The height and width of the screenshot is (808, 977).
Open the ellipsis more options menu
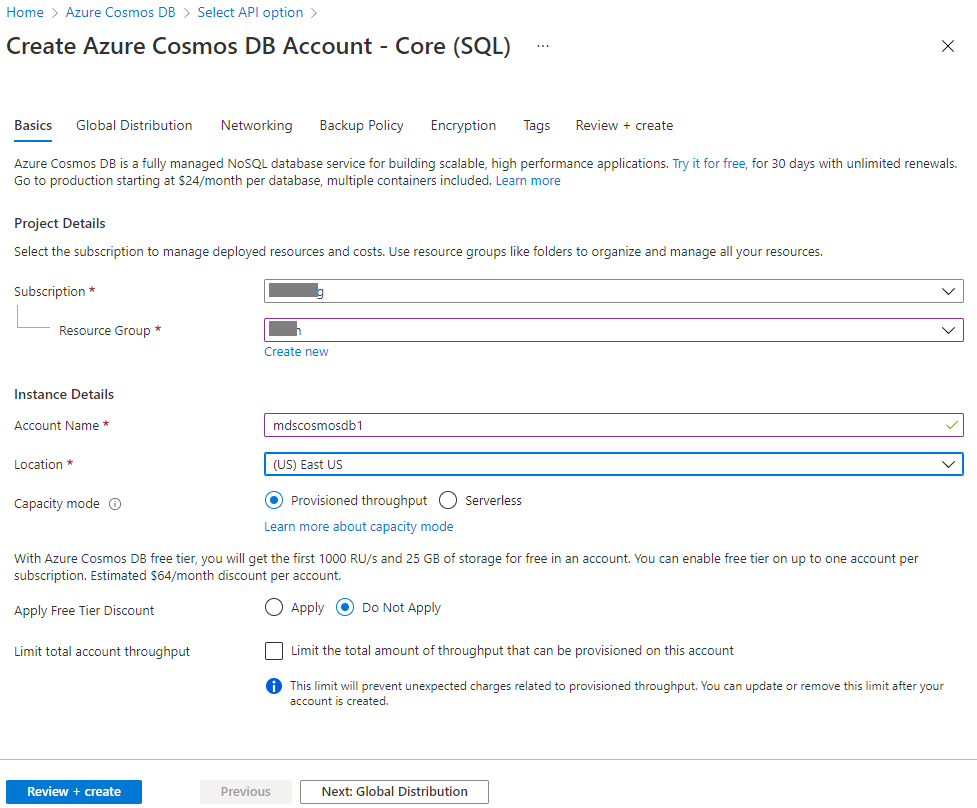(543, 46)
